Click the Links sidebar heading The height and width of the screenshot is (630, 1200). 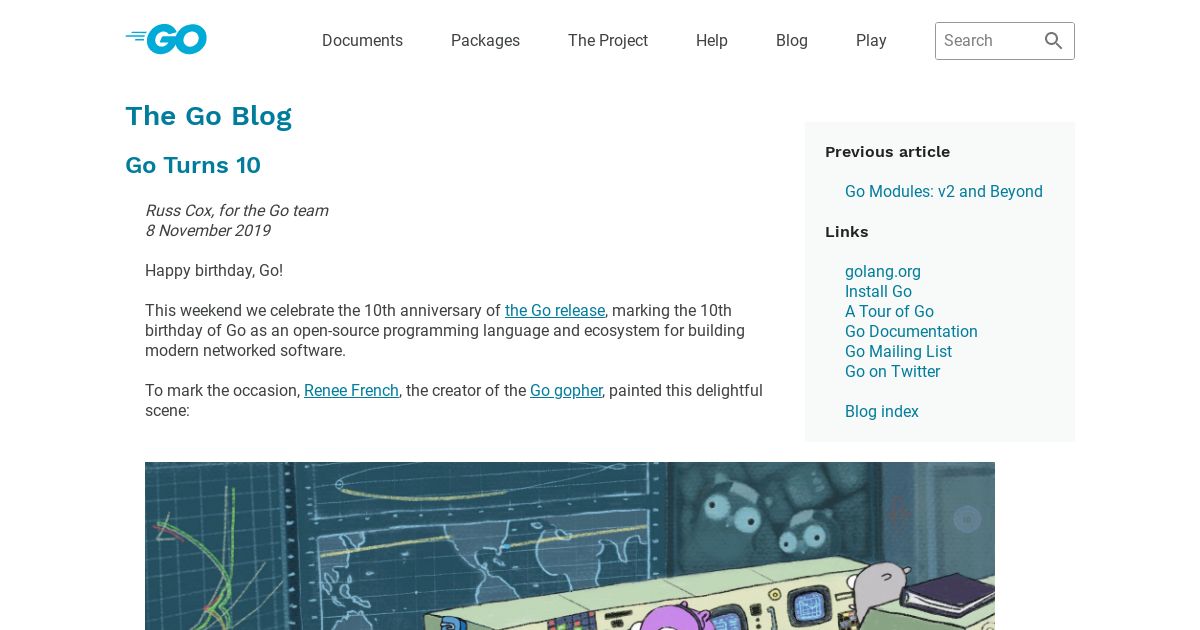pos(846,232)
